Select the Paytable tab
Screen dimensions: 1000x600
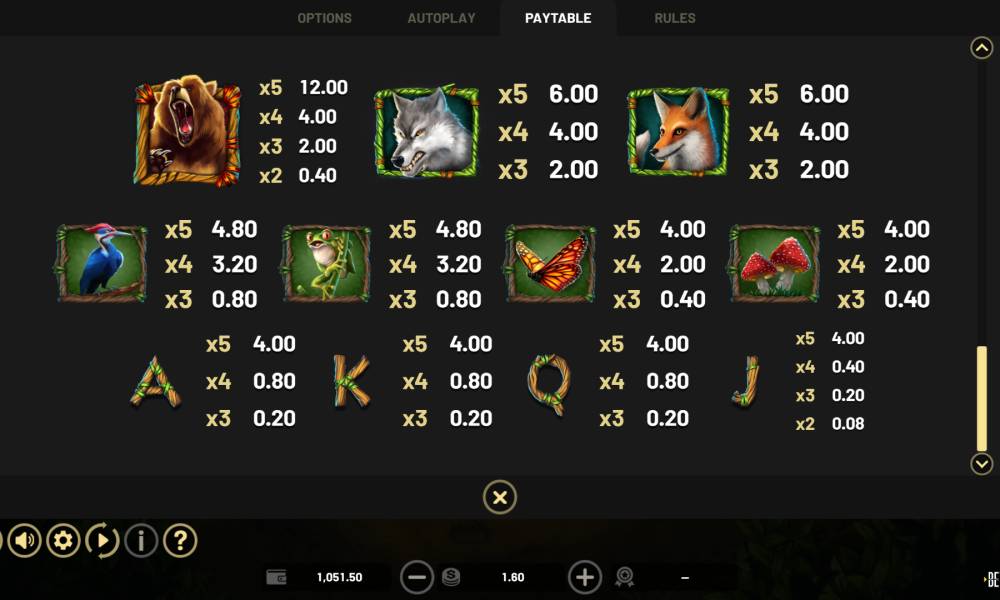558,18
